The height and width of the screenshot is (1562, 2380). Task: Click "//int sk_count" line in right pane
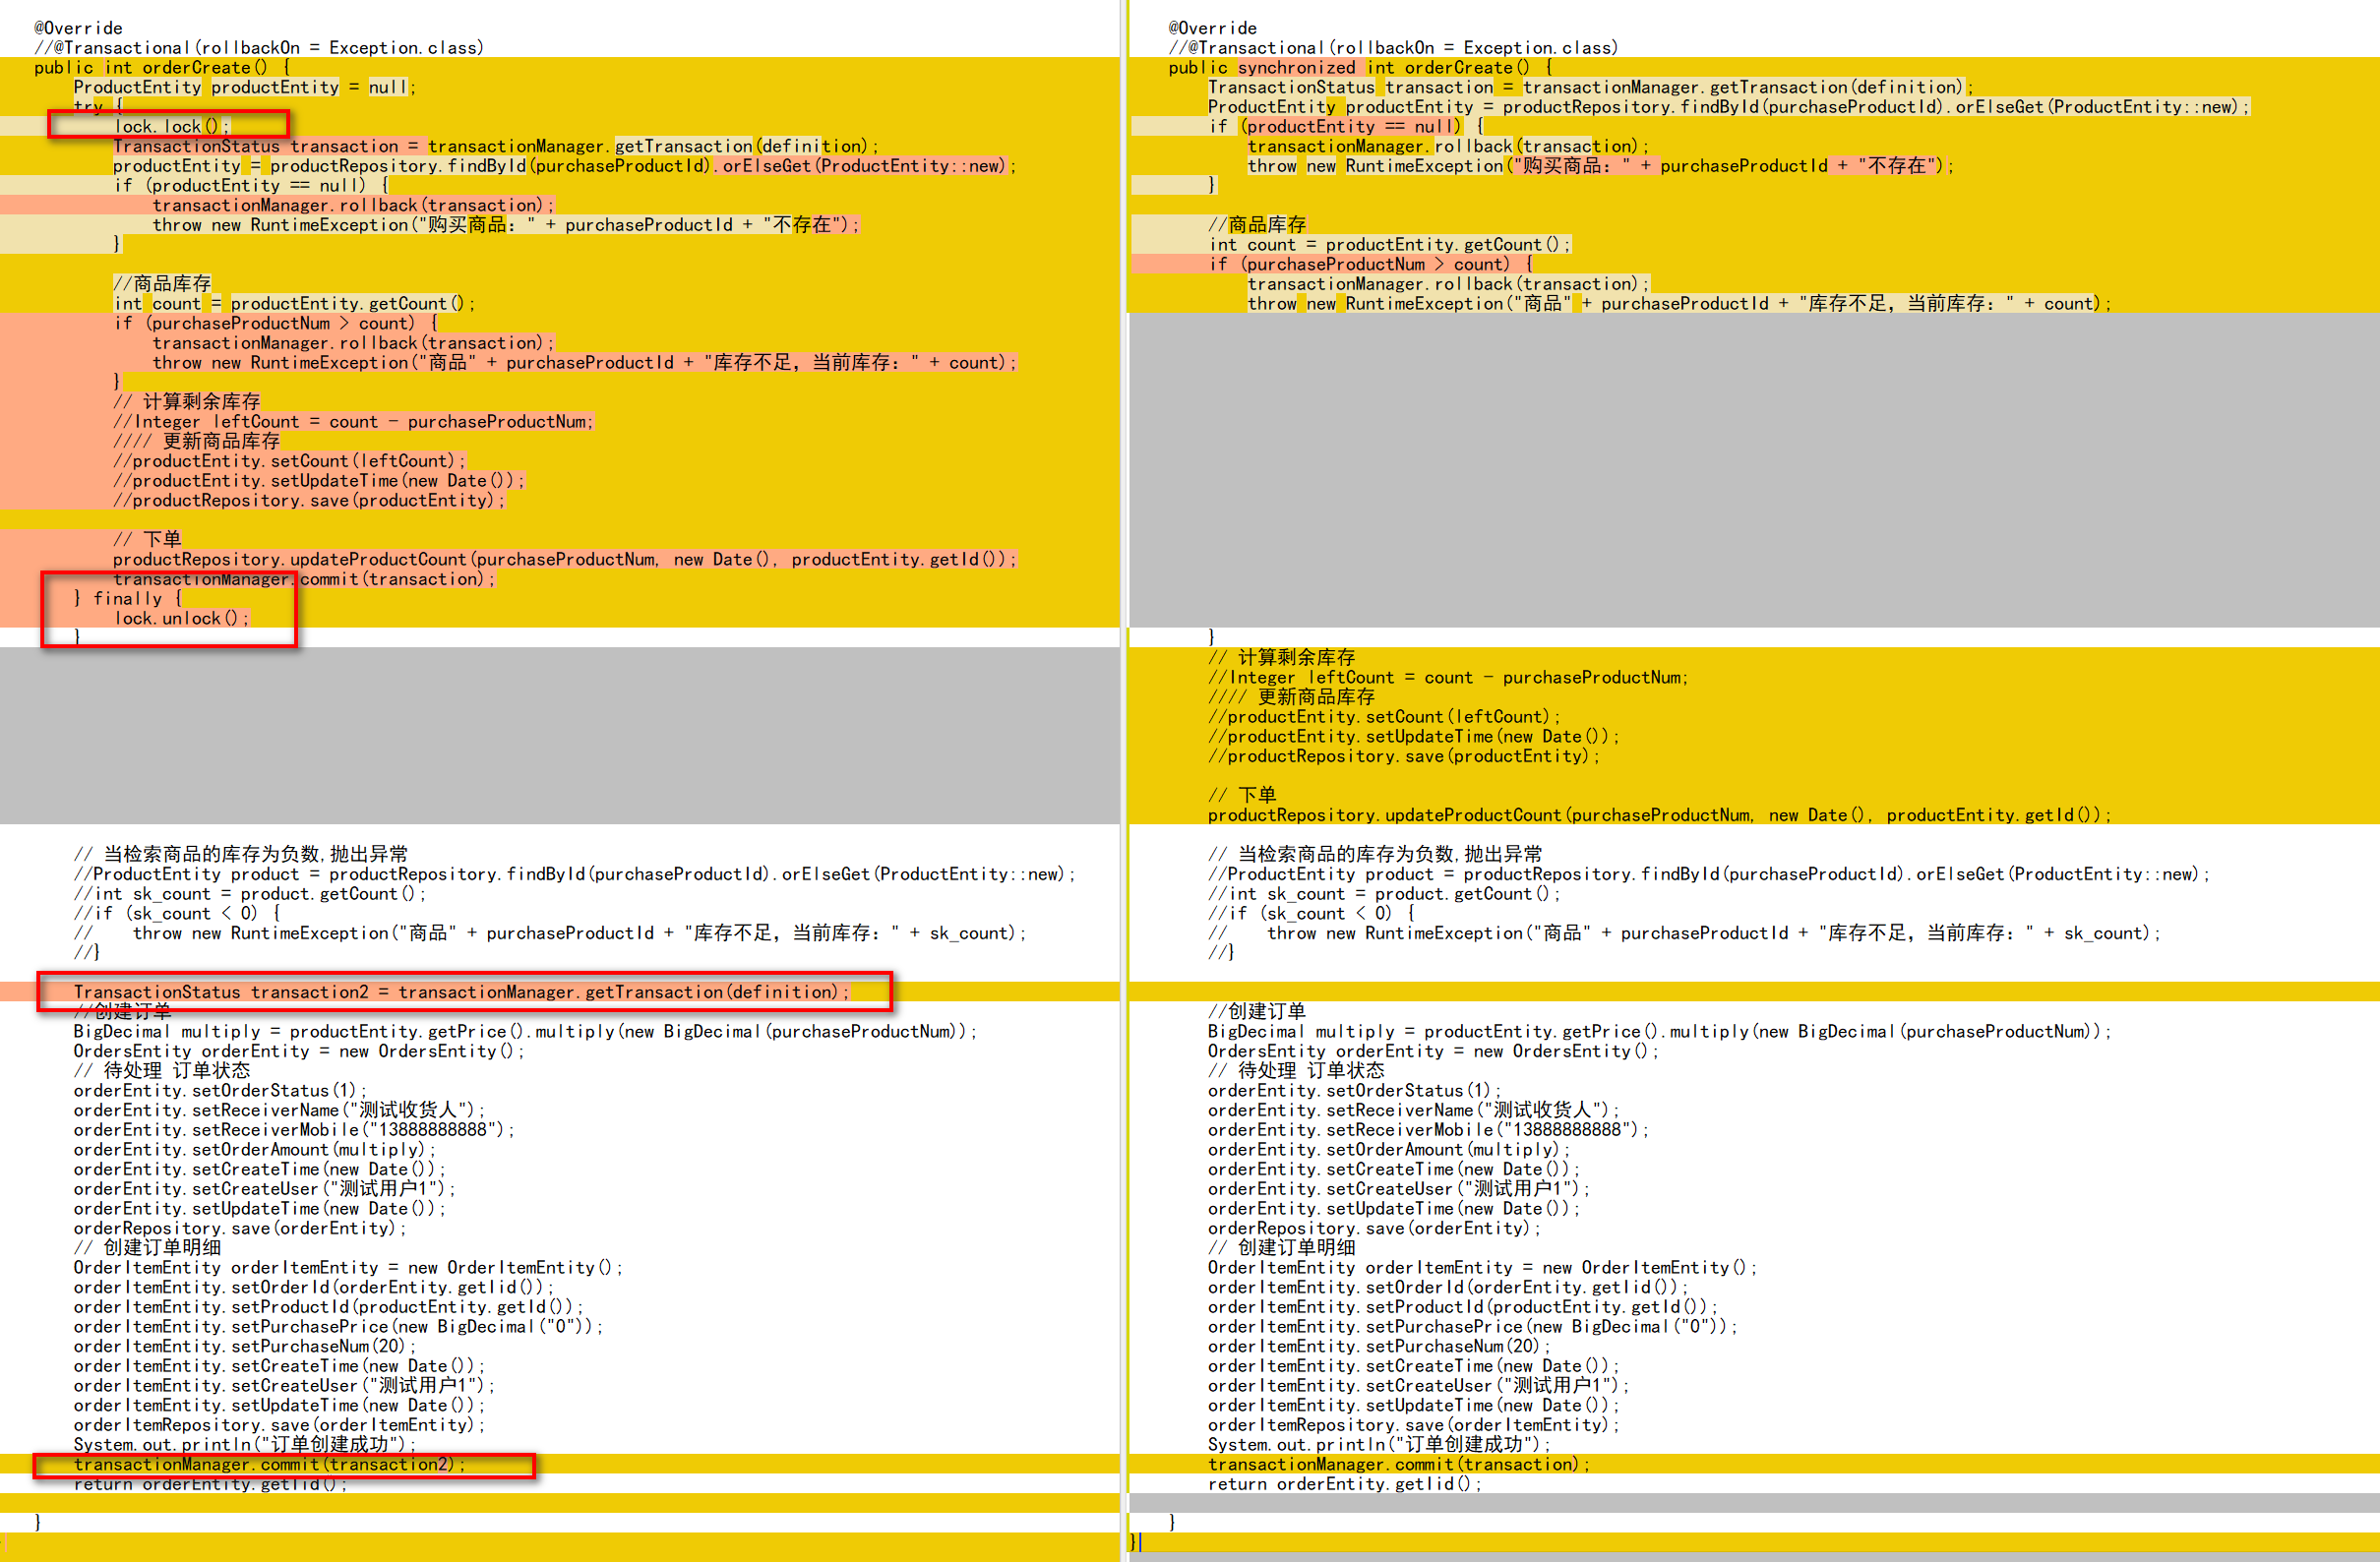pos(1384,894)
